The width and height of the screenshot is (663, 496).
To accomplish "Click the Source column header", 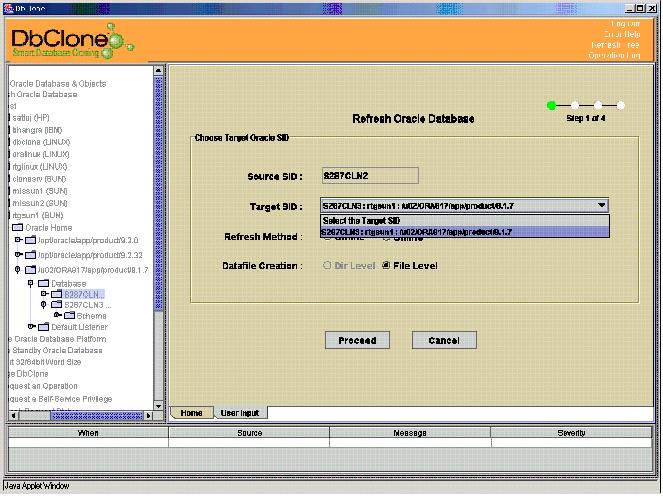I will [249, 433].
